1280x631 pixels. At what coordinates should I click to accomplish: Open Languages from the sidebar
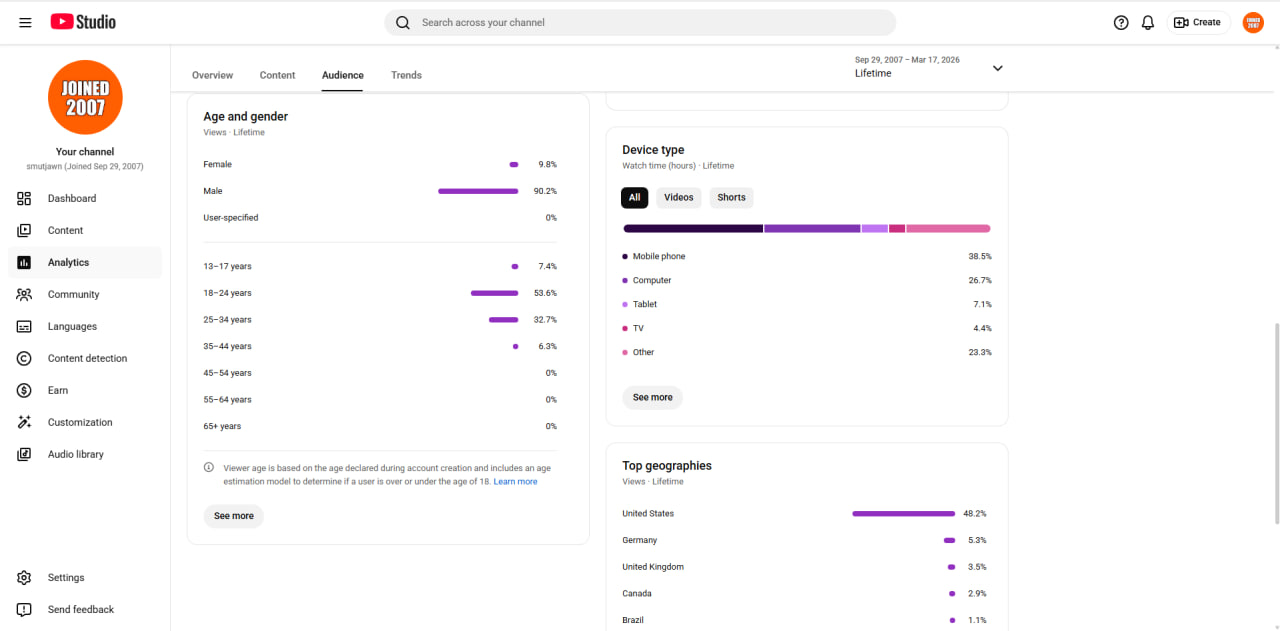(x=85, y=326)
